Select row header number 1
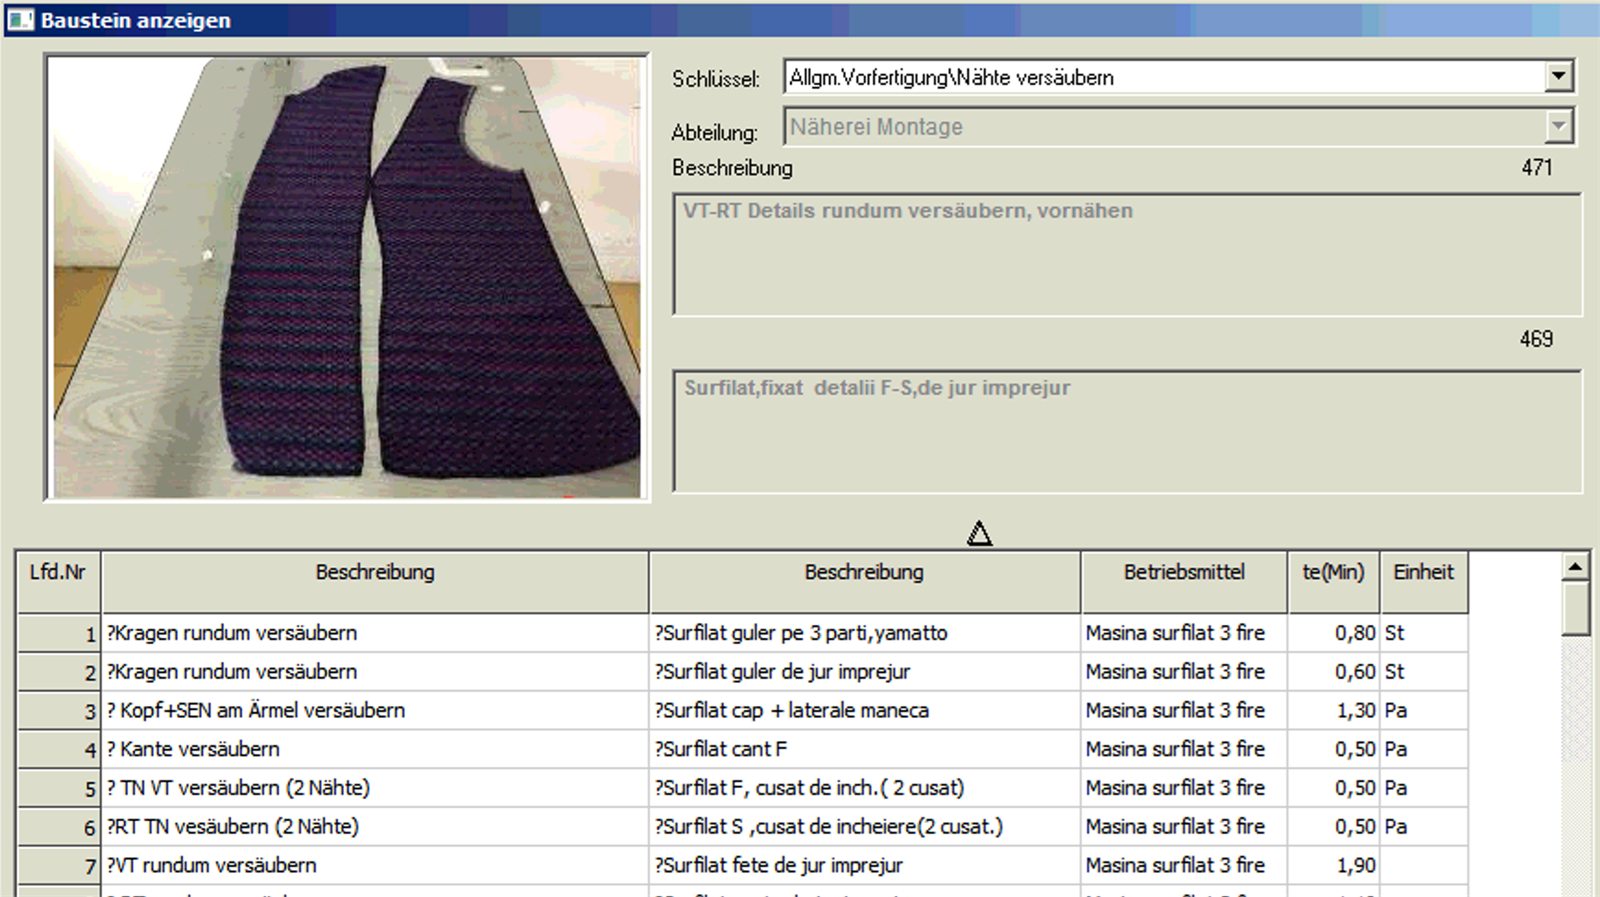 (58, 633)
